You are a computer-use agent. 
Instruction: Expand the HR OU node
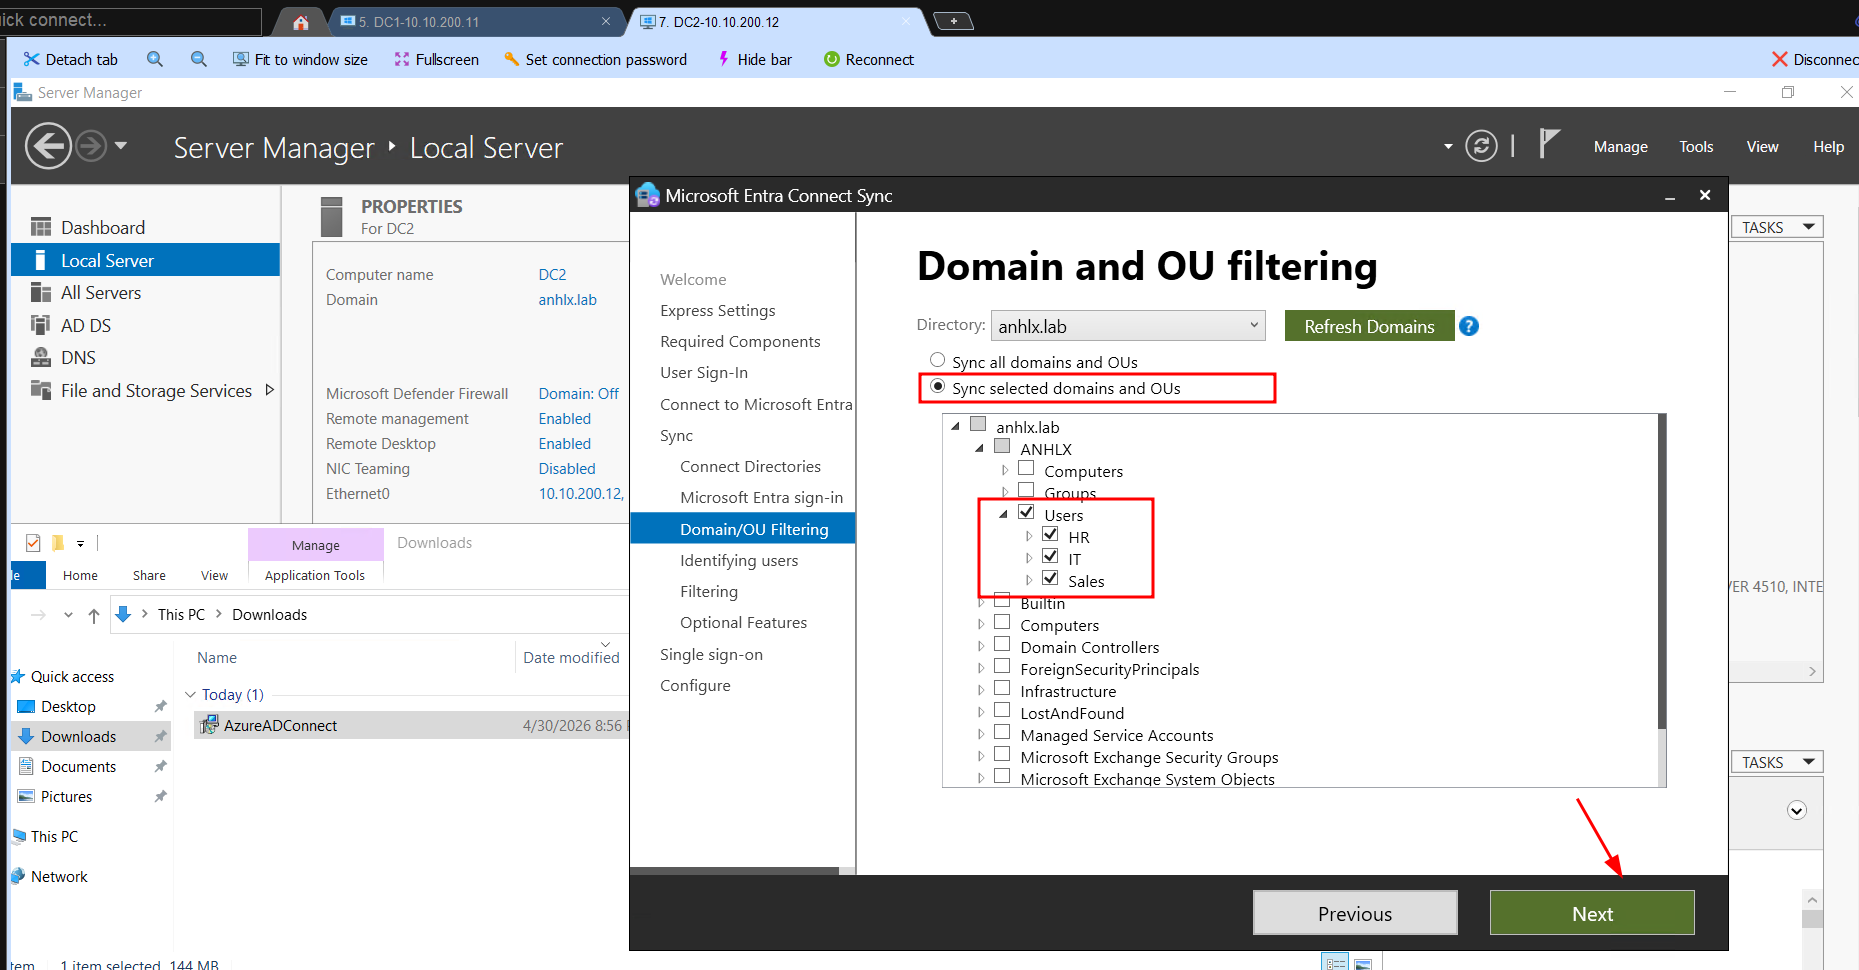(x=1028, y=536)
